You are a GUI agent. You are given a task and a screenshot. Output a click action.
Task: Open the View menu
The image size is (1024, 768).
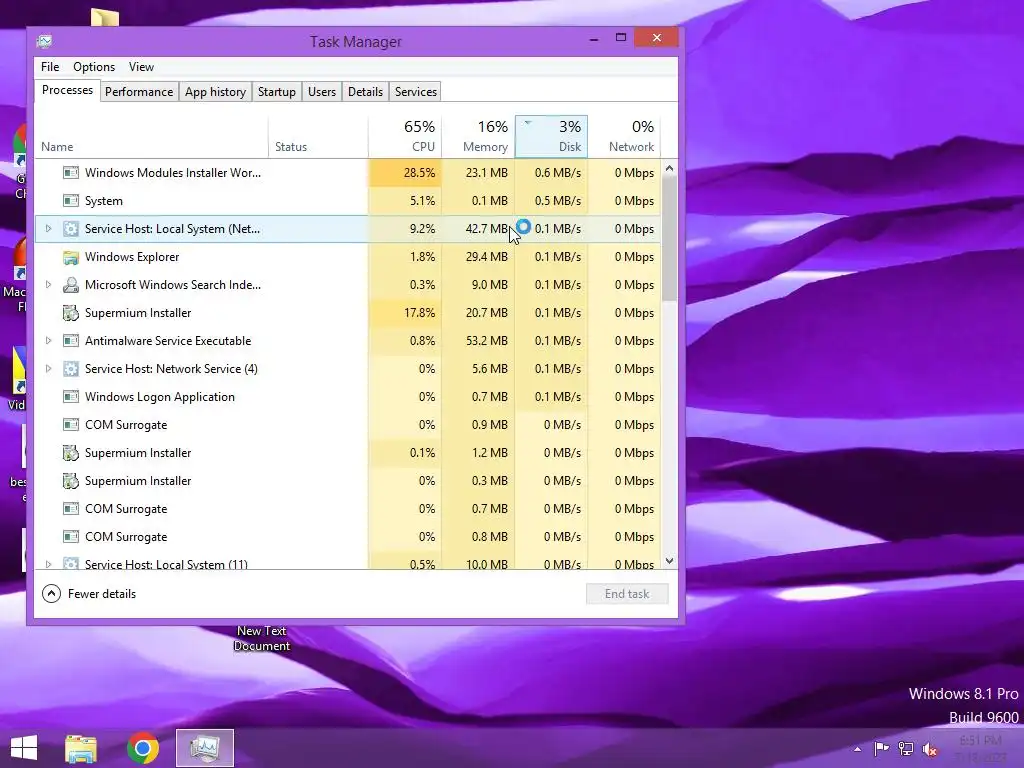(141, 67)
